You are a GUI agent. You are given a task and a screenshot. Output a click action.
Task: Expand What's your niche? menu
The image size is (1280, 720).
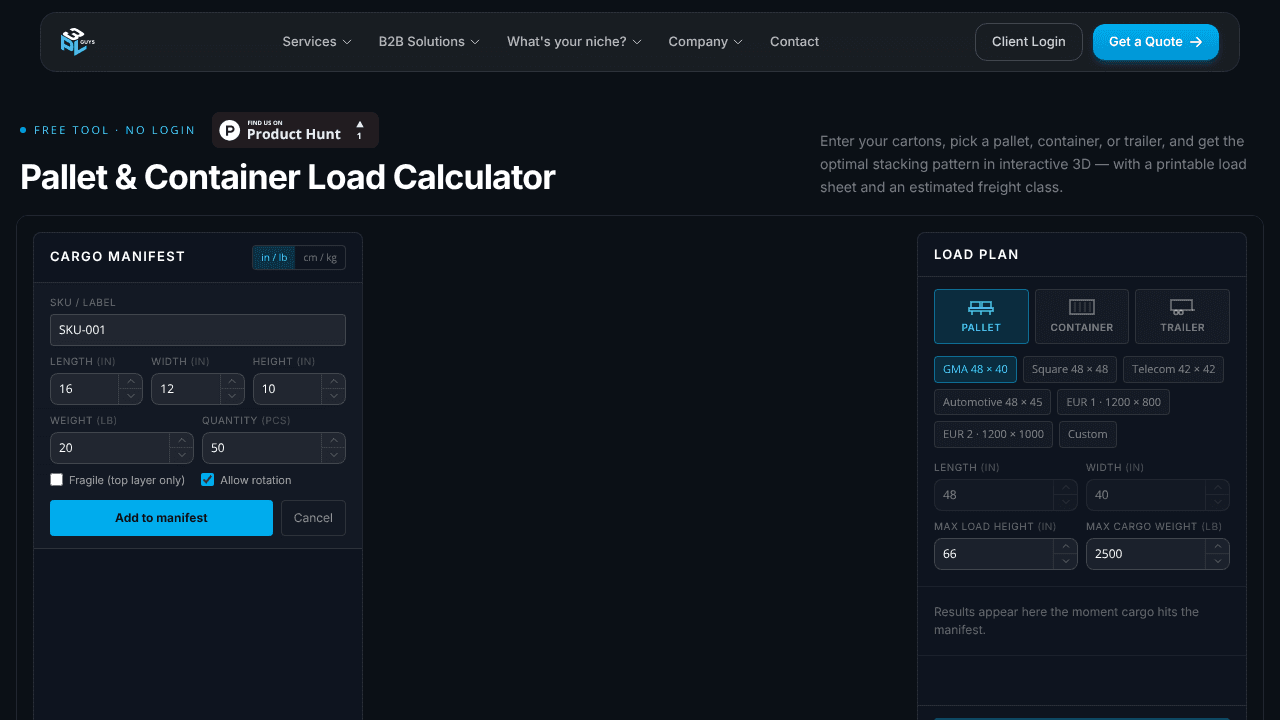[574, 42]
